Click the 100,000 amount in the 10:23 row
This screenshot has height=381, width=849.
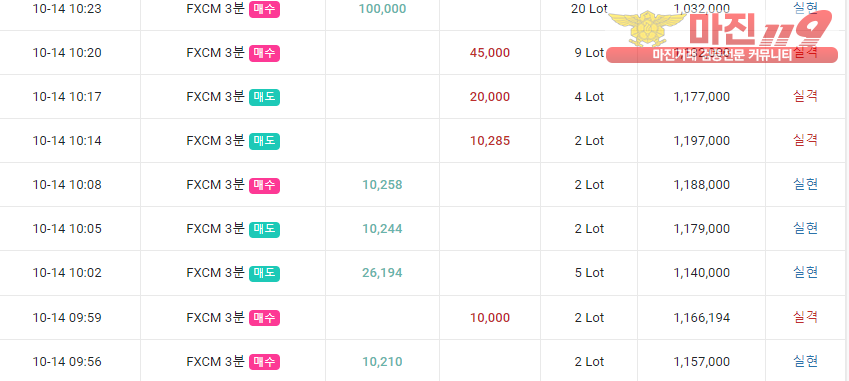[x=382, y=9]
